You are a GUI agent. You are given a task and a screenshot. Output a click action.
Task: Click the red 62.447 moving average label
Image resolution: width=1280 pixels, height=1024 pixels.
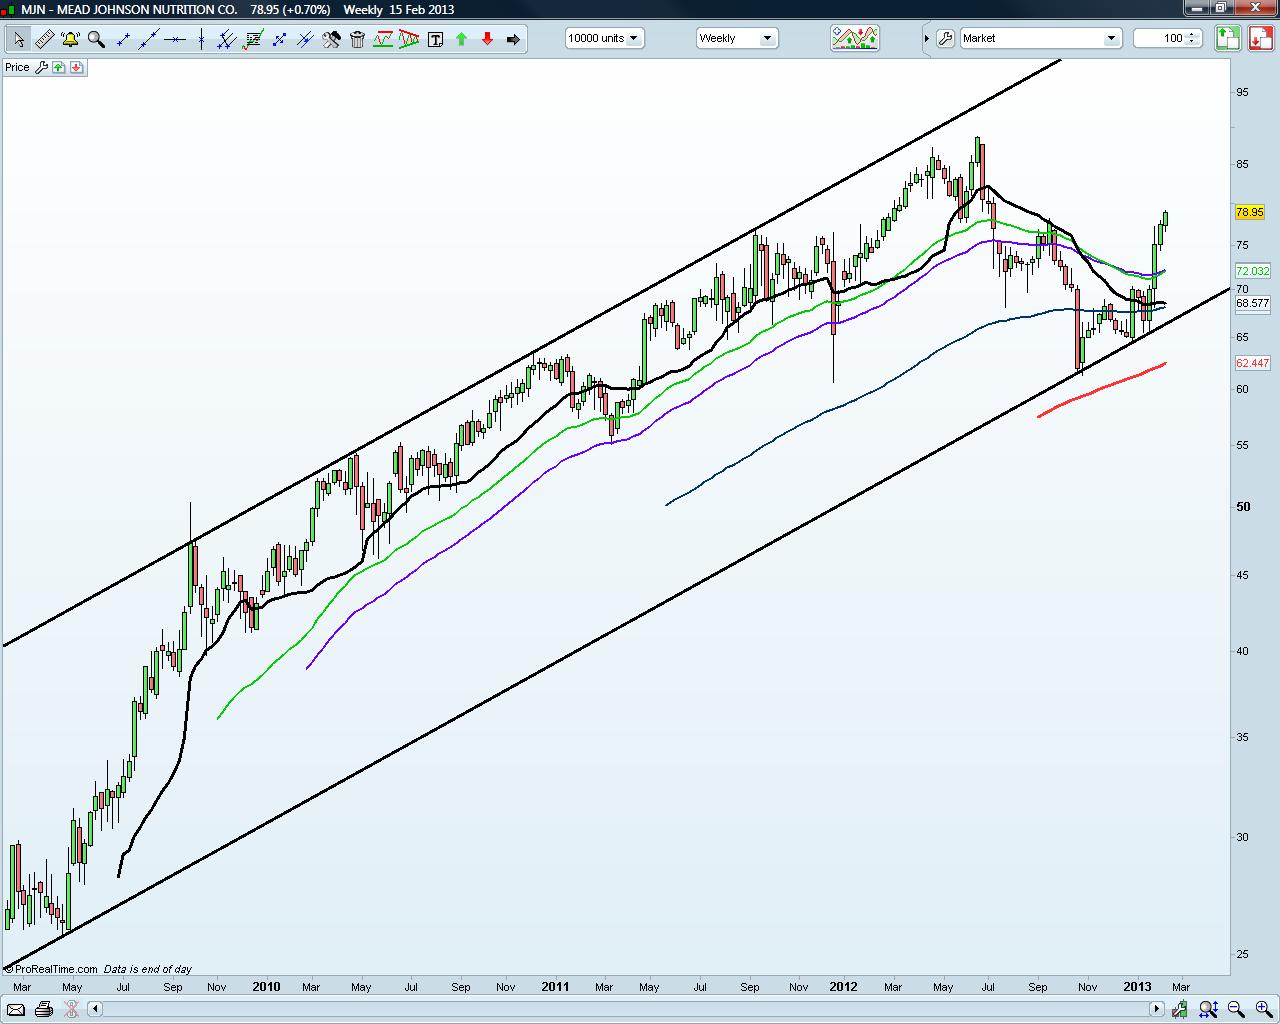point(1252,363)
